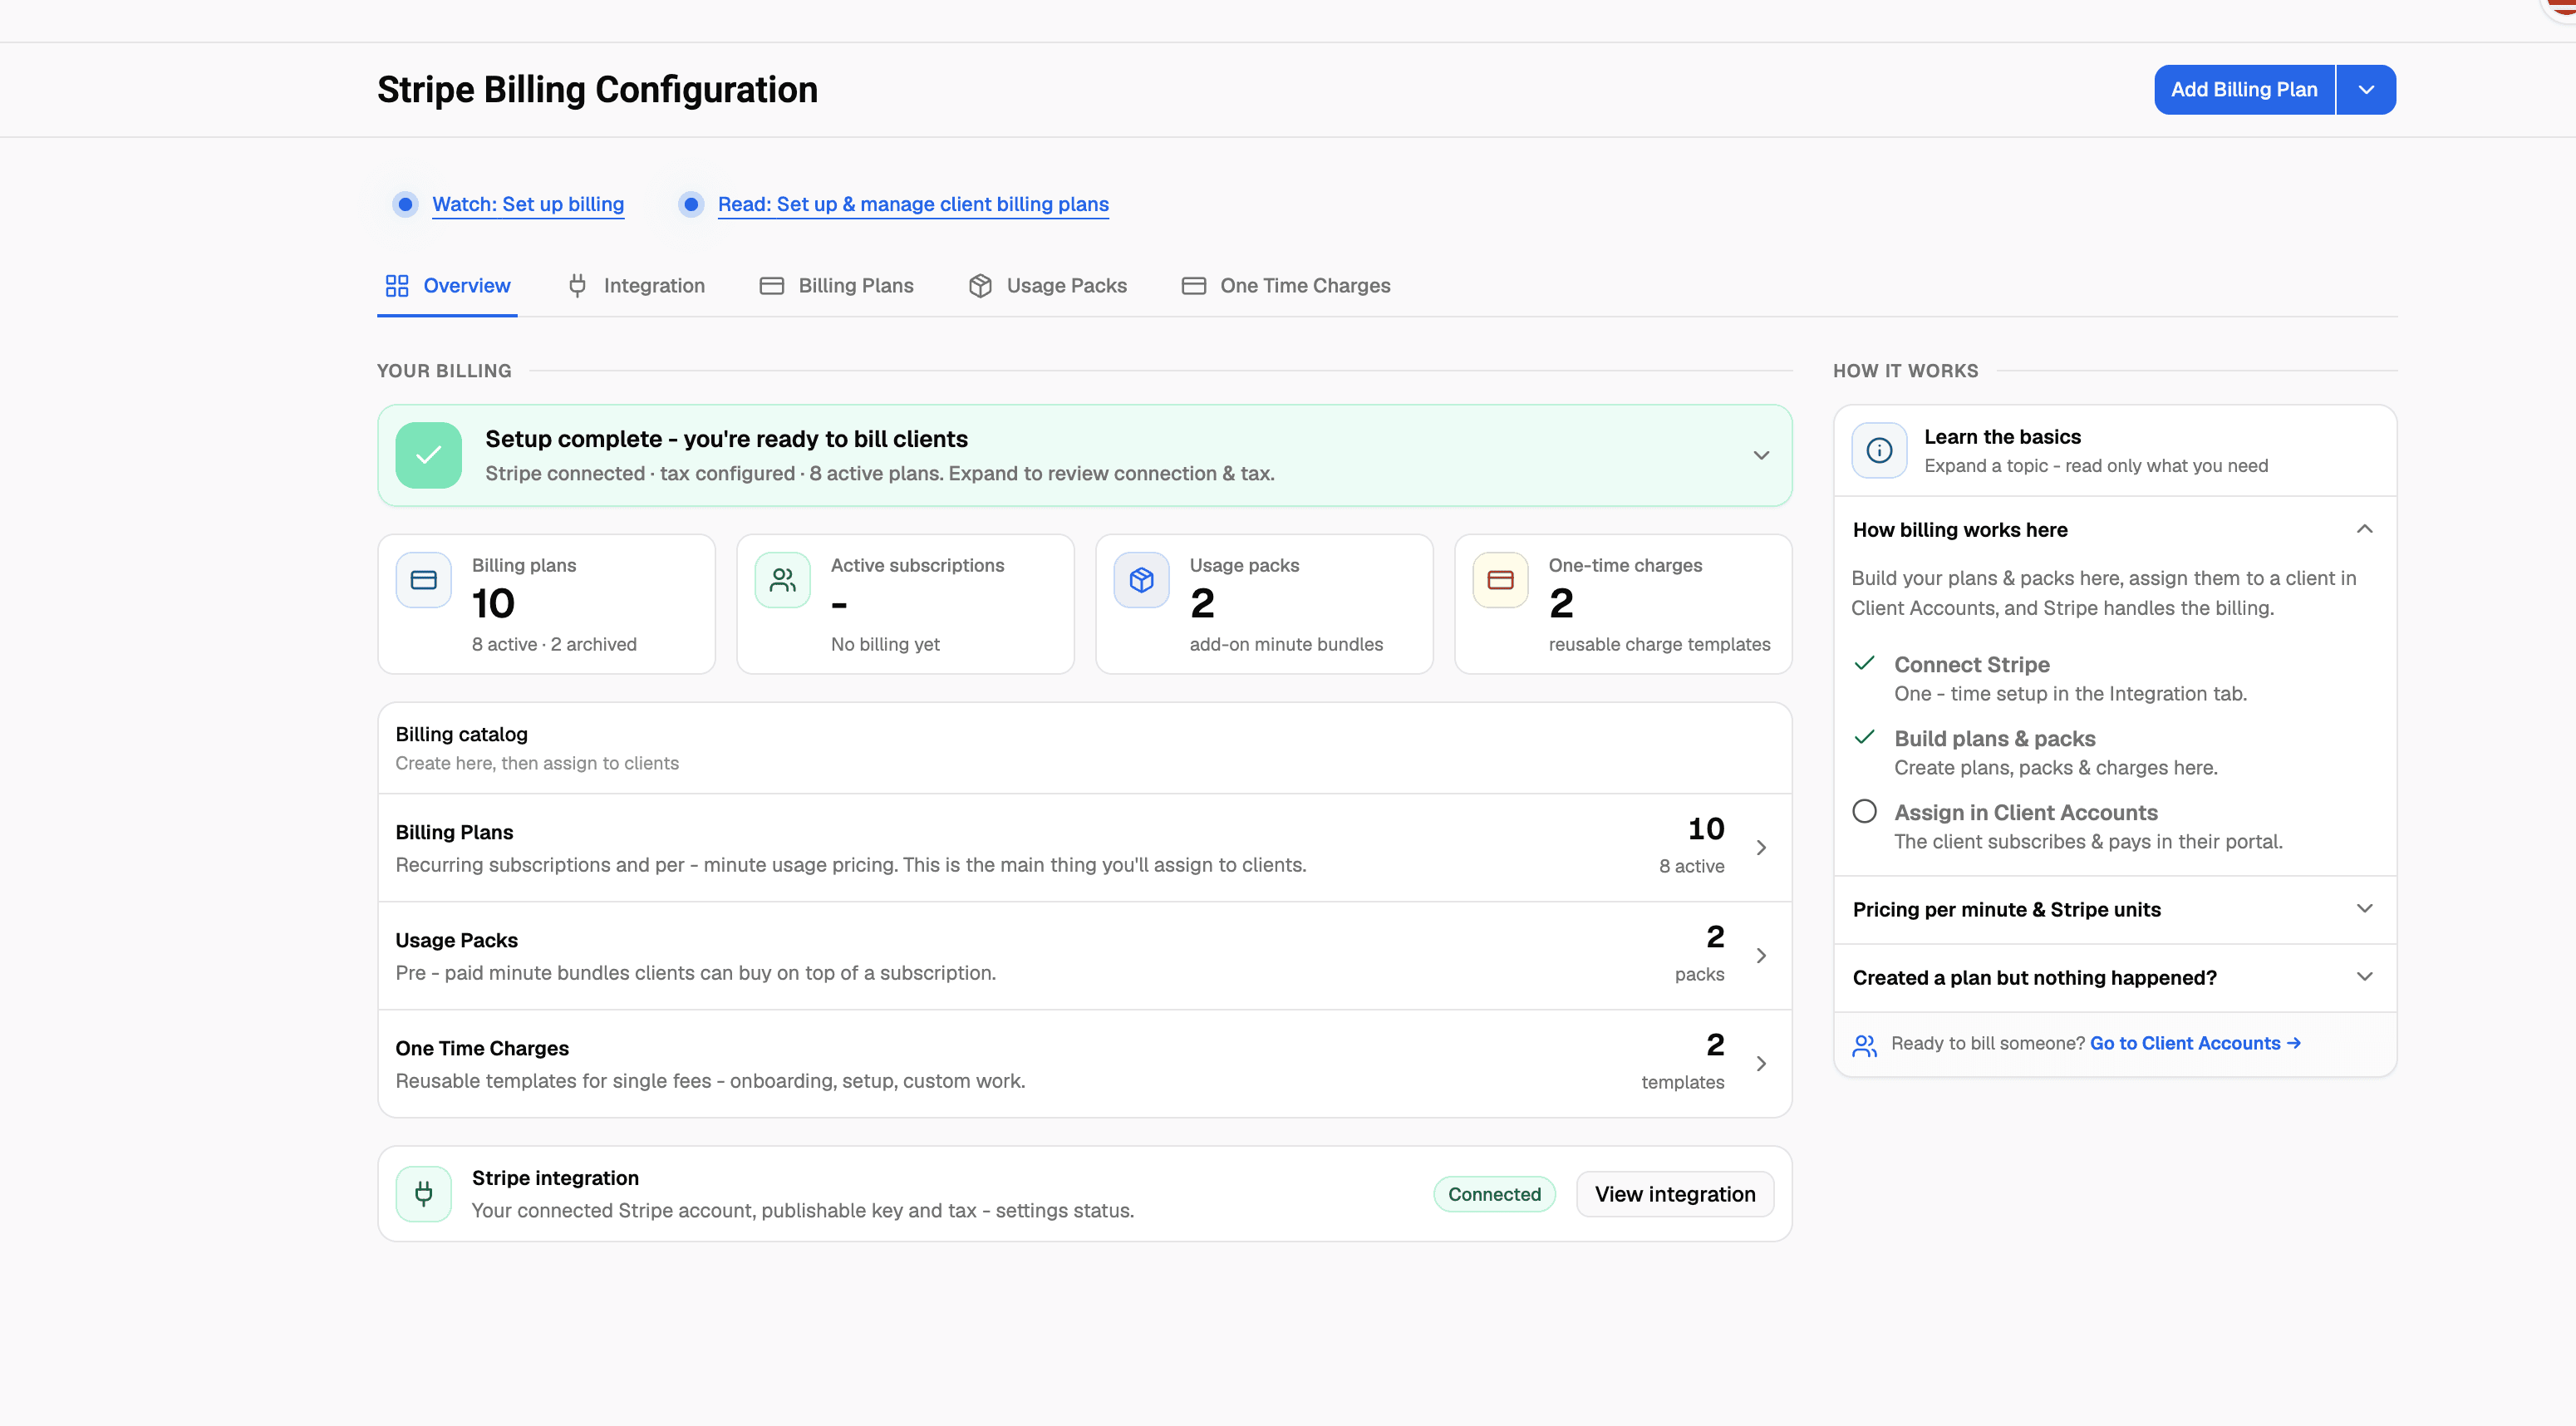Expand the Setup complete banner chevron
2576x1426 pixels.
click(x=1761, y=455)
